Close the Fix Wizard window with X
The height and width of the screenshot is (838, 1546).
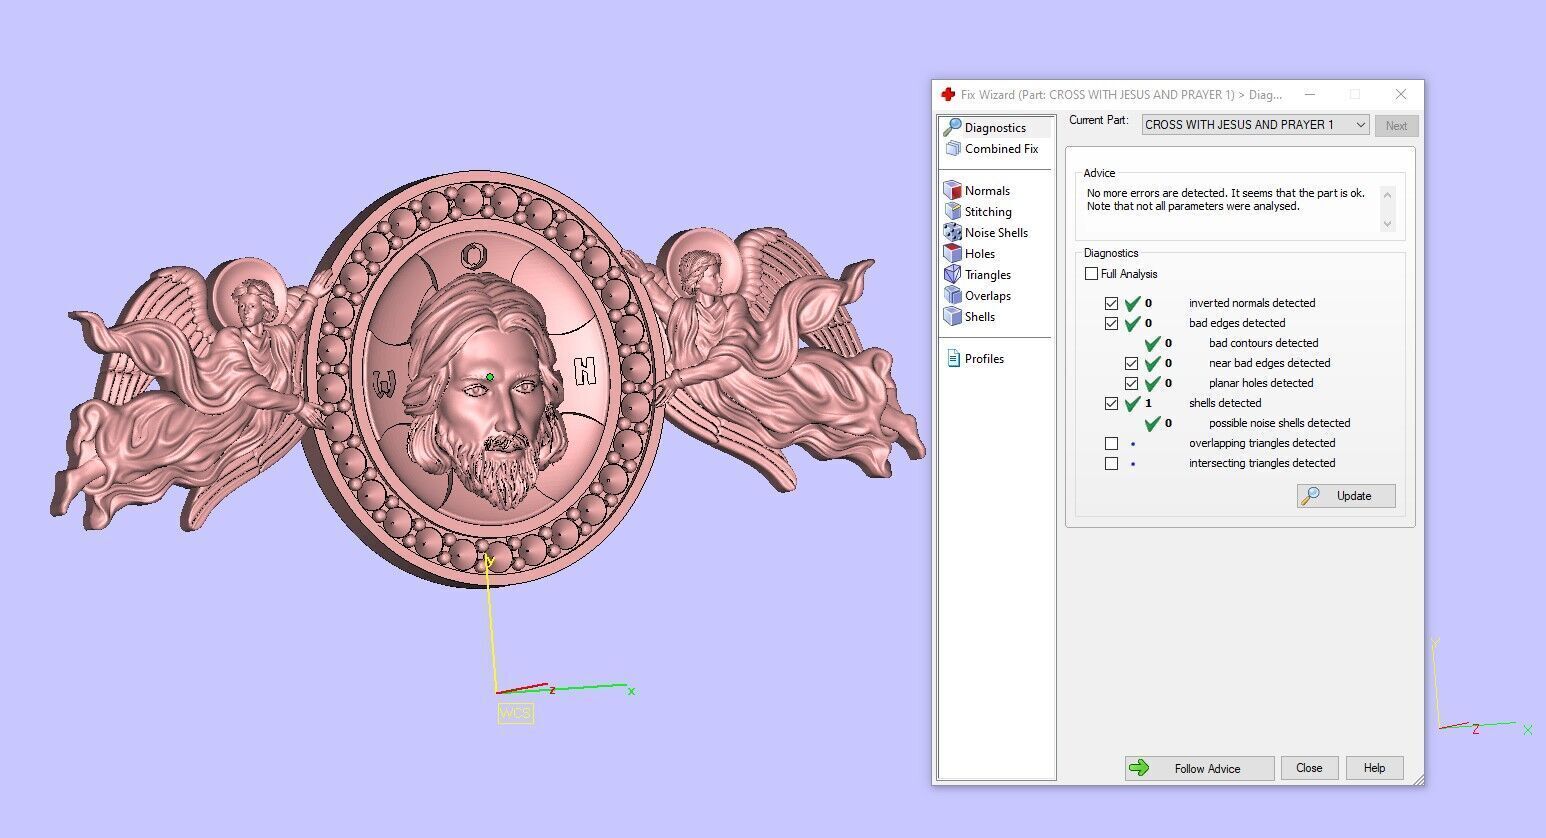click(1400, 94)
